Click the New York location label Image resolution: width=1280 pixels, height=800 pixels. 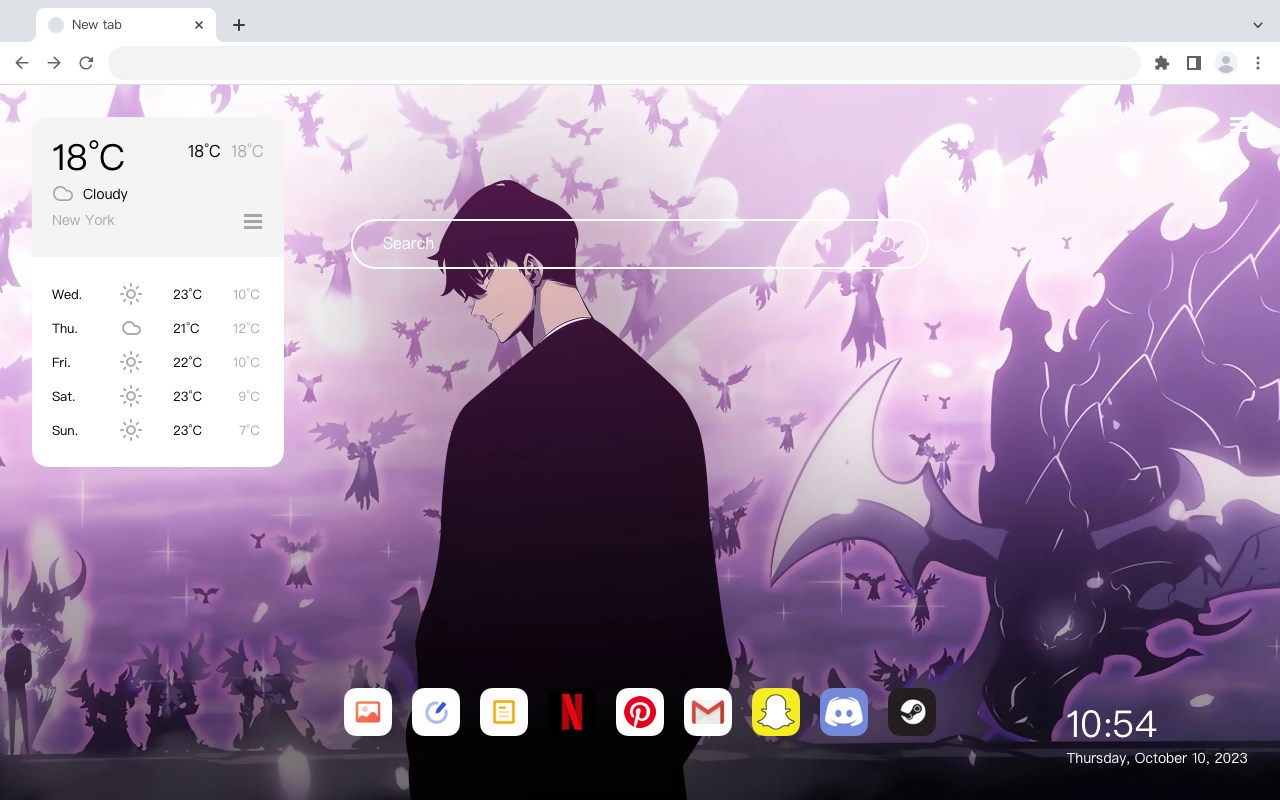[x=83, y=220]
